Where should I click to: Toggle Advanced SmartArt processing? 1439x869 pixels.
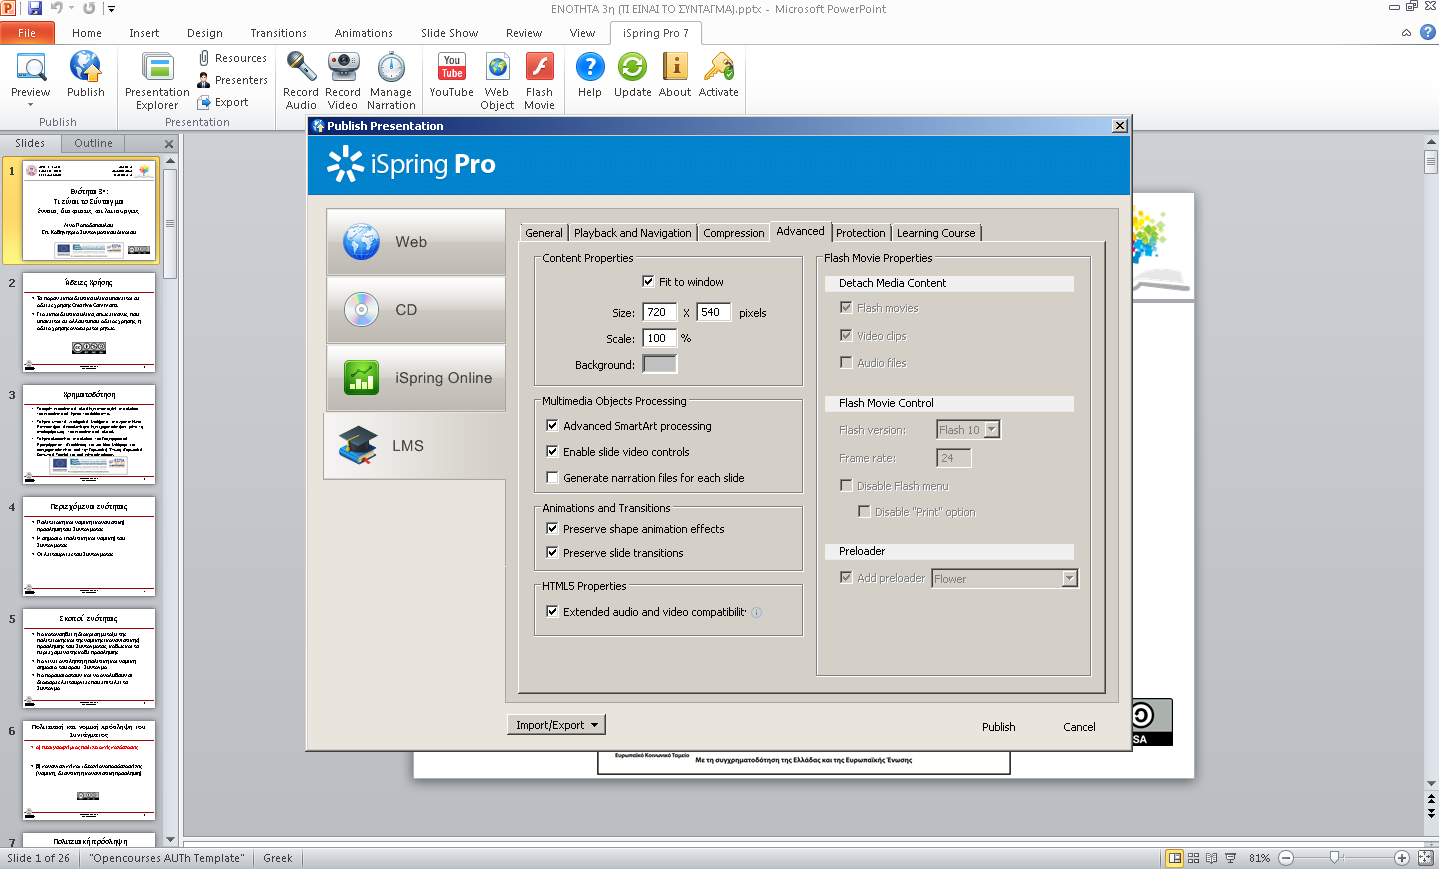coord(552,426)
